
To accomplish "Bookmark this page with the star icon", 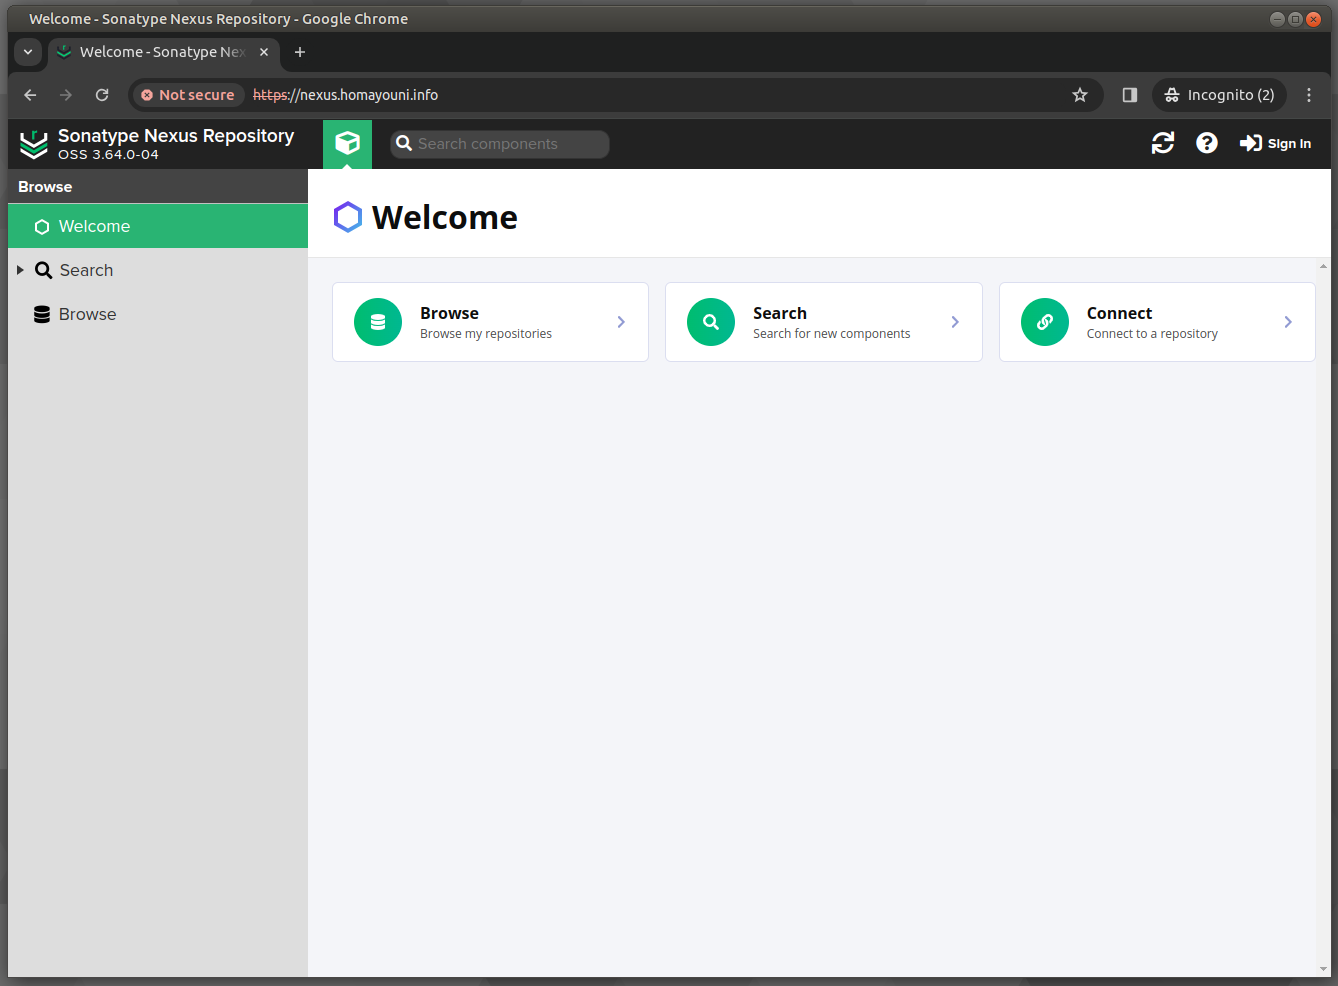I will (1080, 95).
